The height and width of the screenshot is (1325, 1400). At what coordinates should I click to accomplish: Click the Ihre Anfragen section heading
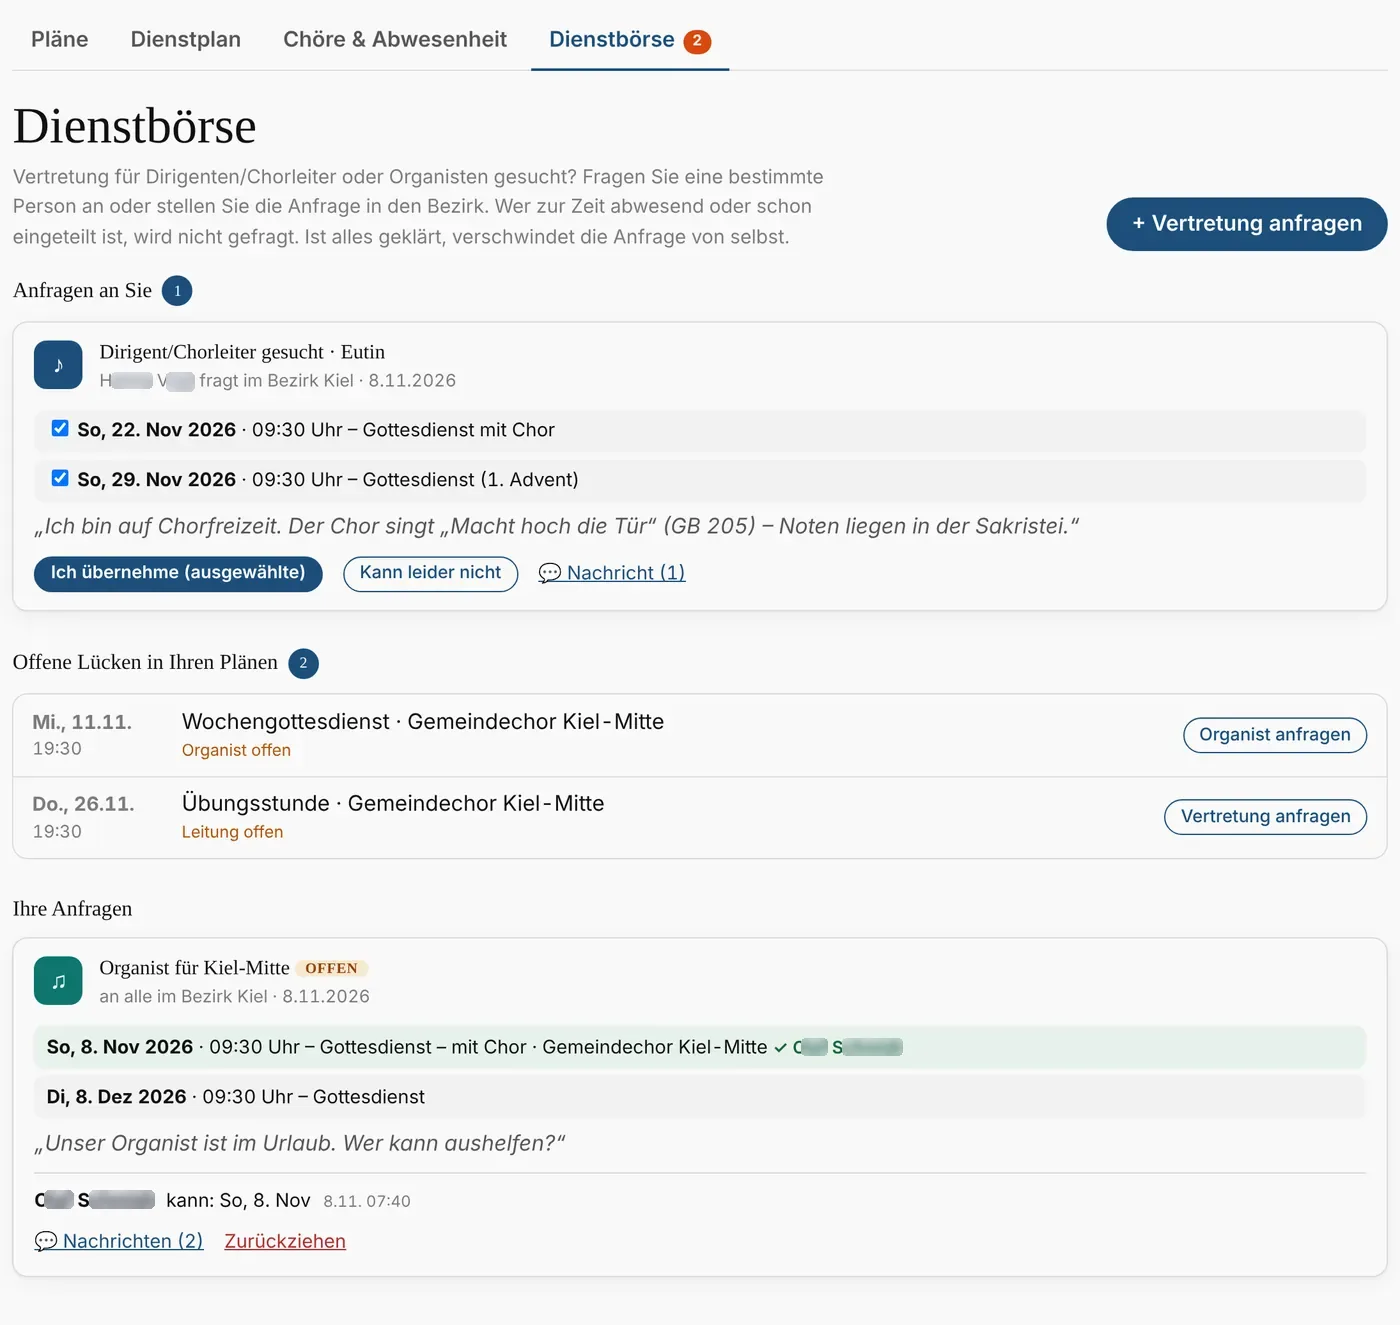(72, 909)
